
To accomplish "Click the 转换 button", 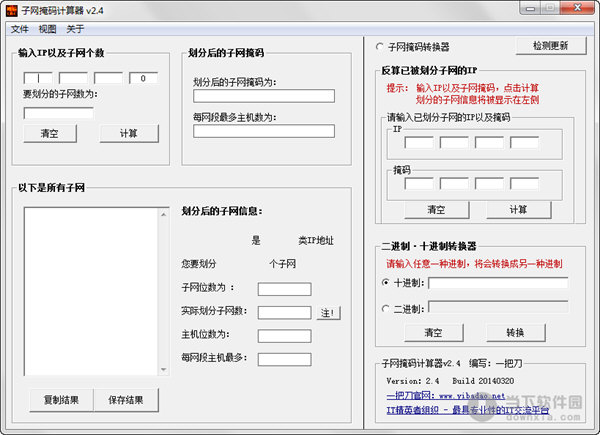I will [x=513, y=332].
